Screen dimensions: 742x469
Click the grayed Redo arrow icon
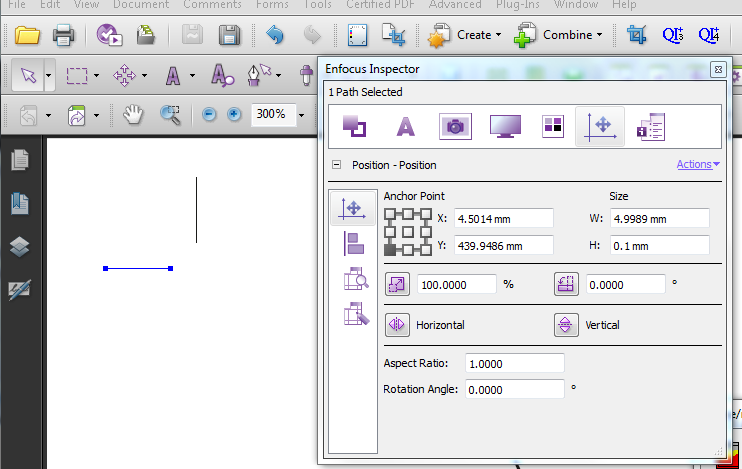[312, 35]
